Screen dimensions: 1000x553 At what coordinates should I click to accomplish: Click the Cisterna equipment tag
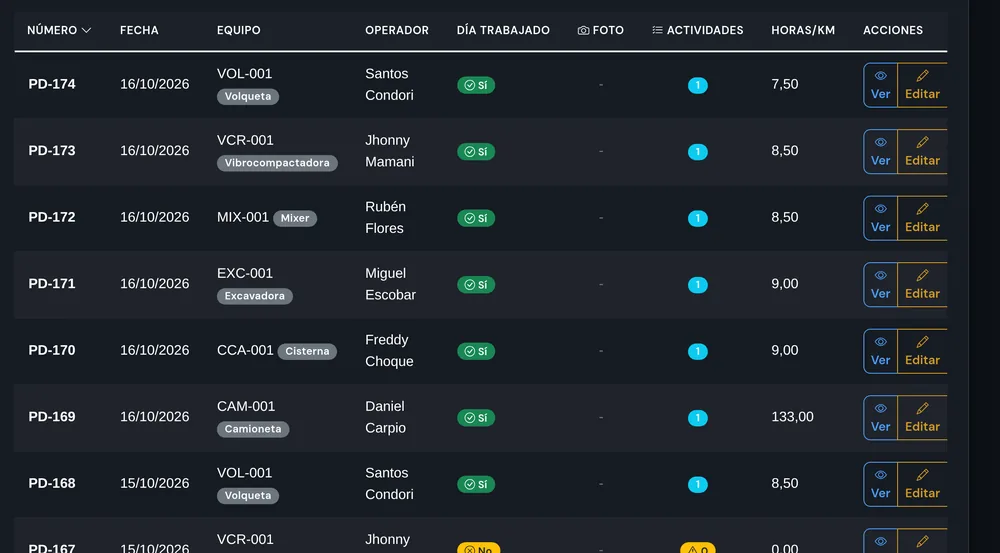tap(307, 351)
